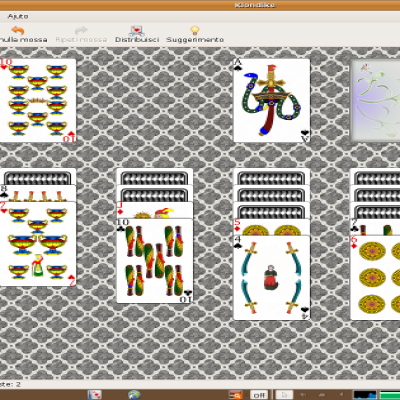
Task: Click the empty foundation slot with floral design
Action: [375, 101]
